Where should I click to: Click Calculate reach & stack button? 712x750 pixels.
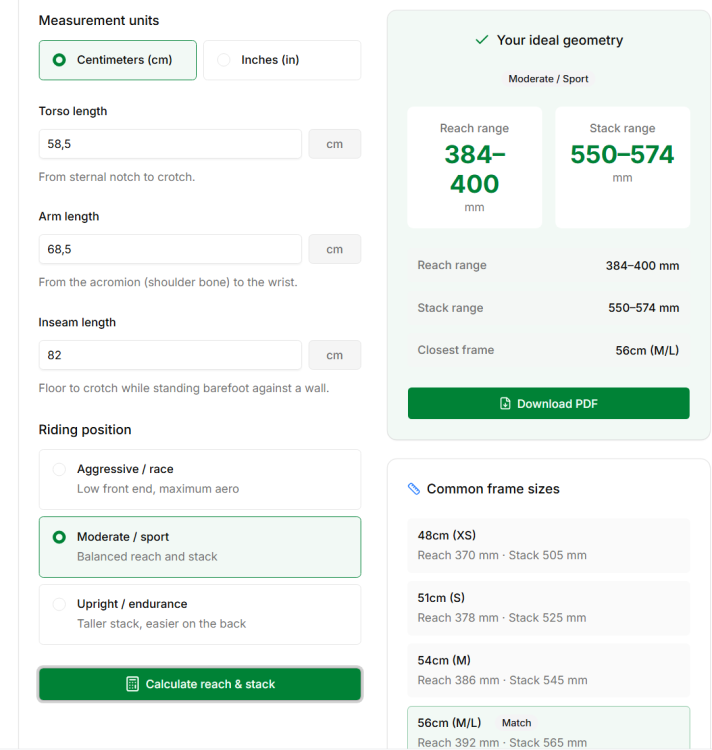(x=200, y=684)
